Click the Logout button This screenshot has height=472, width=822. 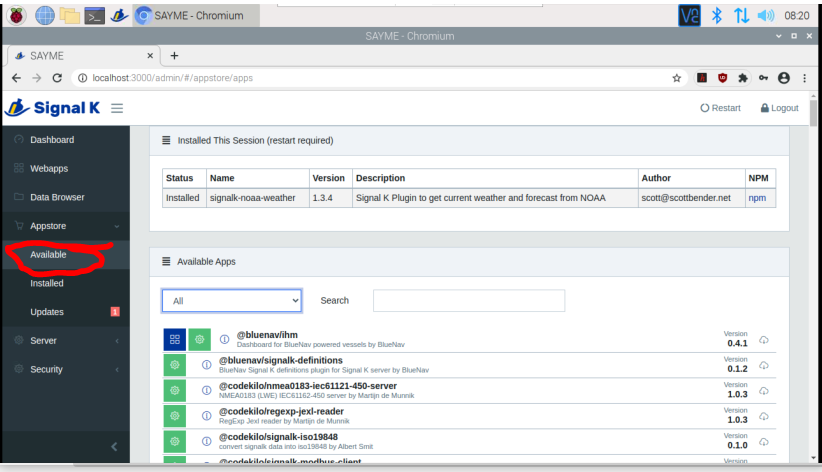coord(780,108)
